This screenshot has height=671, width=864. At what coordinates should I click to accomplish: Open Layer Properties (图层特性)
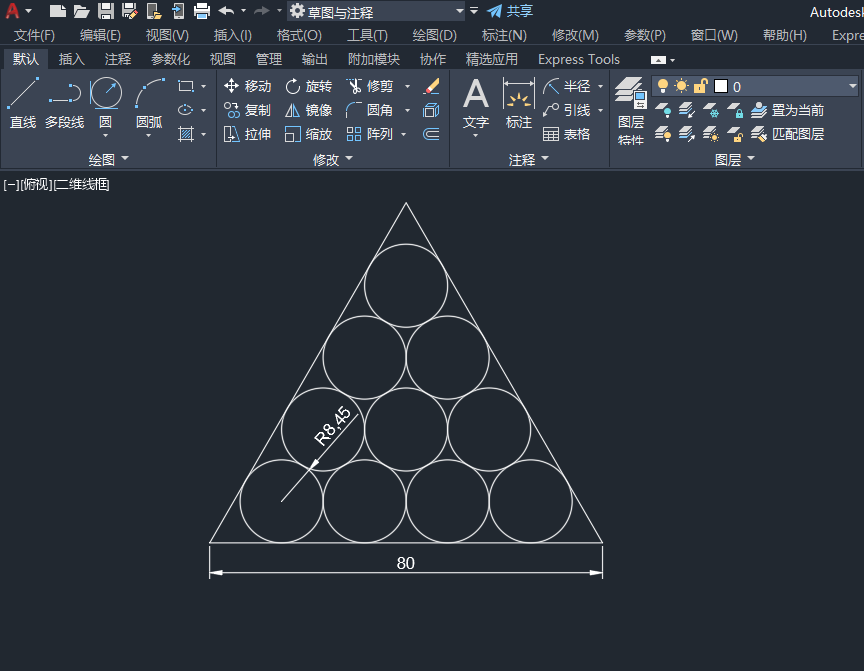tap(631, 110)
